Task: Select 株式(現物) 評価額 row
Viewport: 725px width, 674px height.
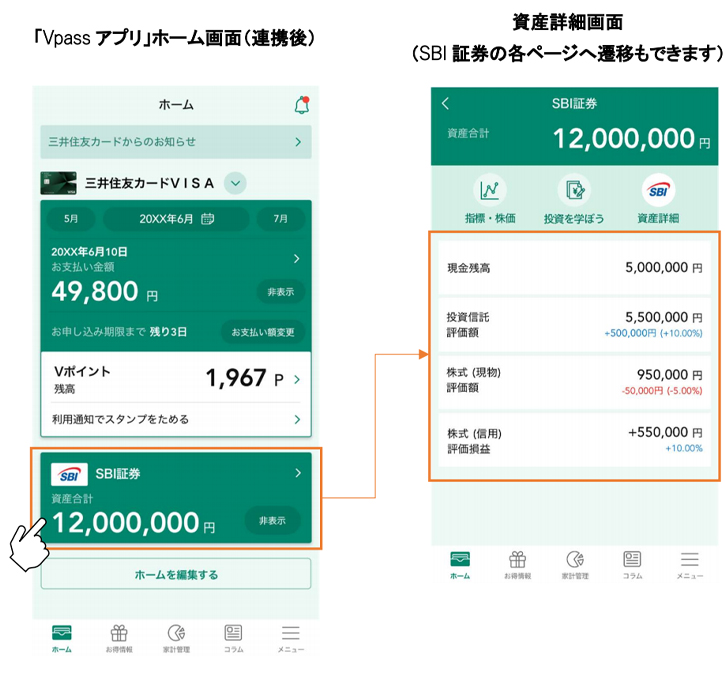Action: (x=574, y=382)
